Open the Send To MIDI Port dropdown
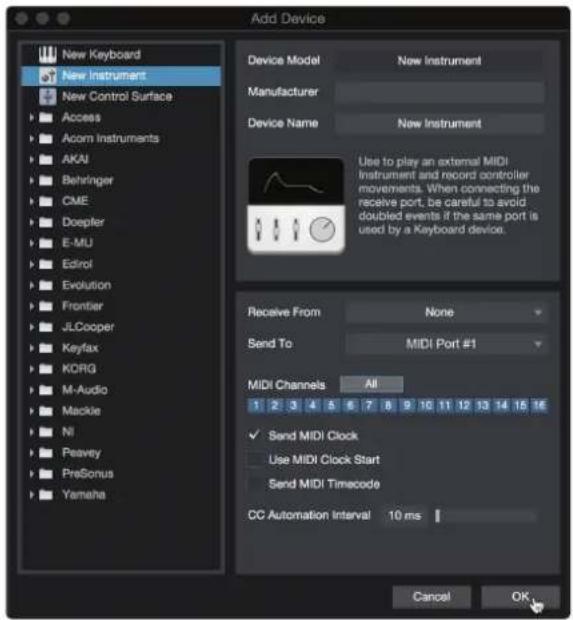 (446, 344)
